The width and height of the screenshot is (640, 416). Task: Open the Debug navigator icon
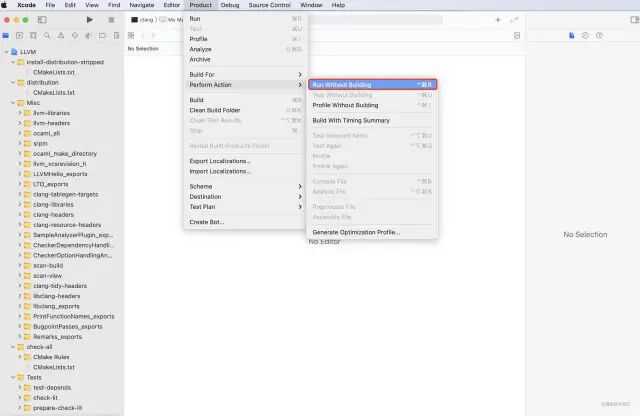(x=88, y=36)
